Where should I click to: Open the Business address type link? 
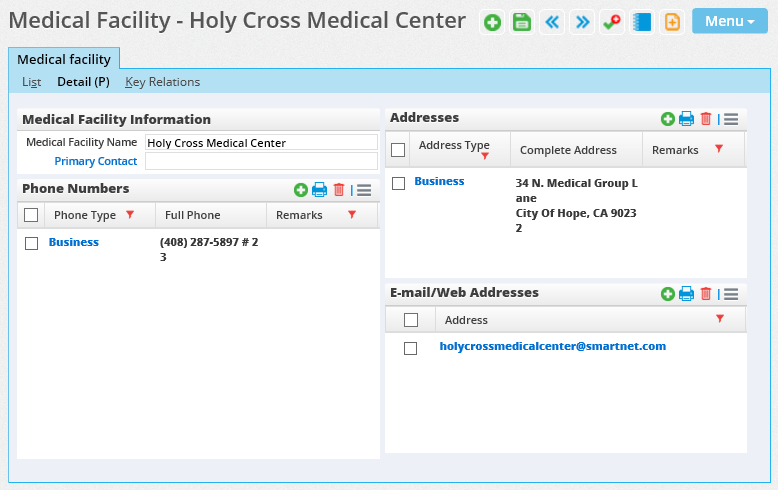439,181
